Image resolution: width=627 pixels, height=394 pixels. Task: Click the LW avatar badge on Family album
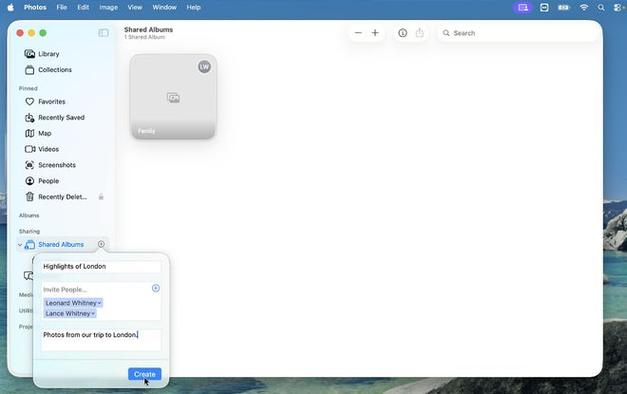(x=204, y=67)
